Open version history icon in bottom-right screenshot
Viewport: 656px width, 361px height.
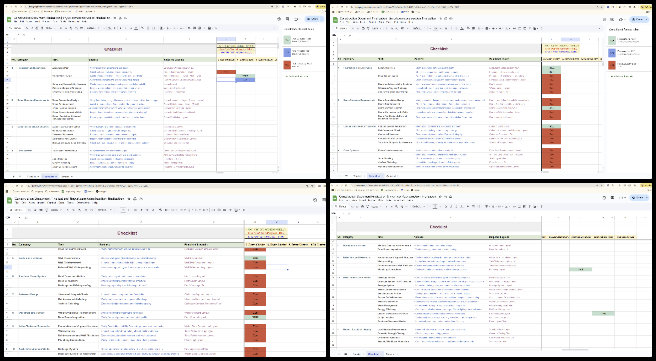pos(605,197)
